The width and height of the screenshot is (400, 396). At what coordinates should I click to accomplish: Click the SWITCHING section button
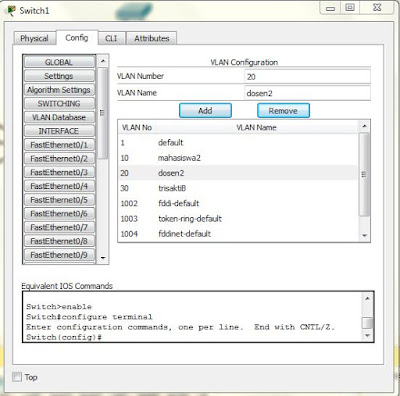(59, 103)
